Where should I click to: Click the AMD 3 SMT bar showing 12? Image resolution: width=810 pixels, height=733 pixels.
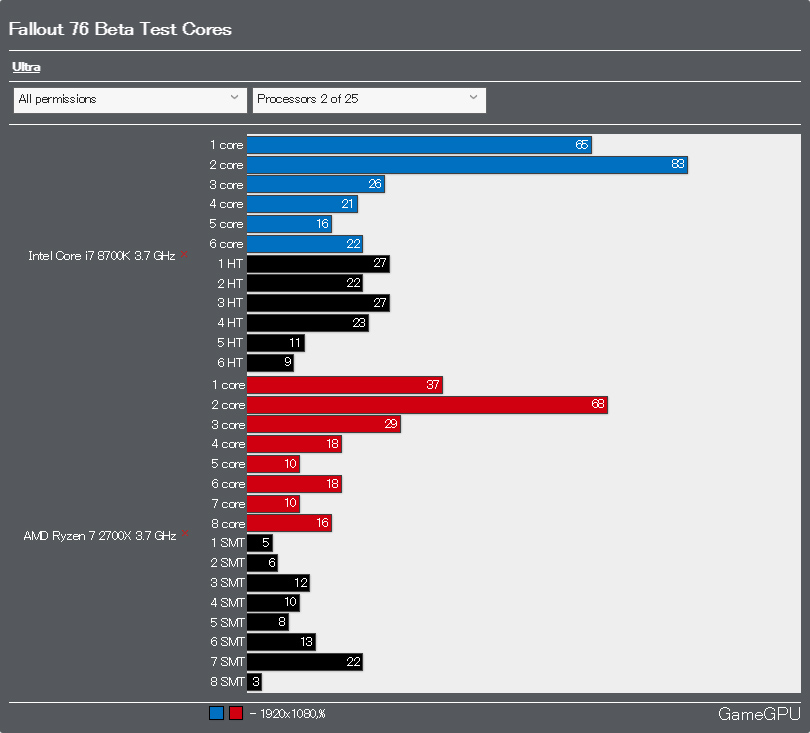click(x=278, y=583)
